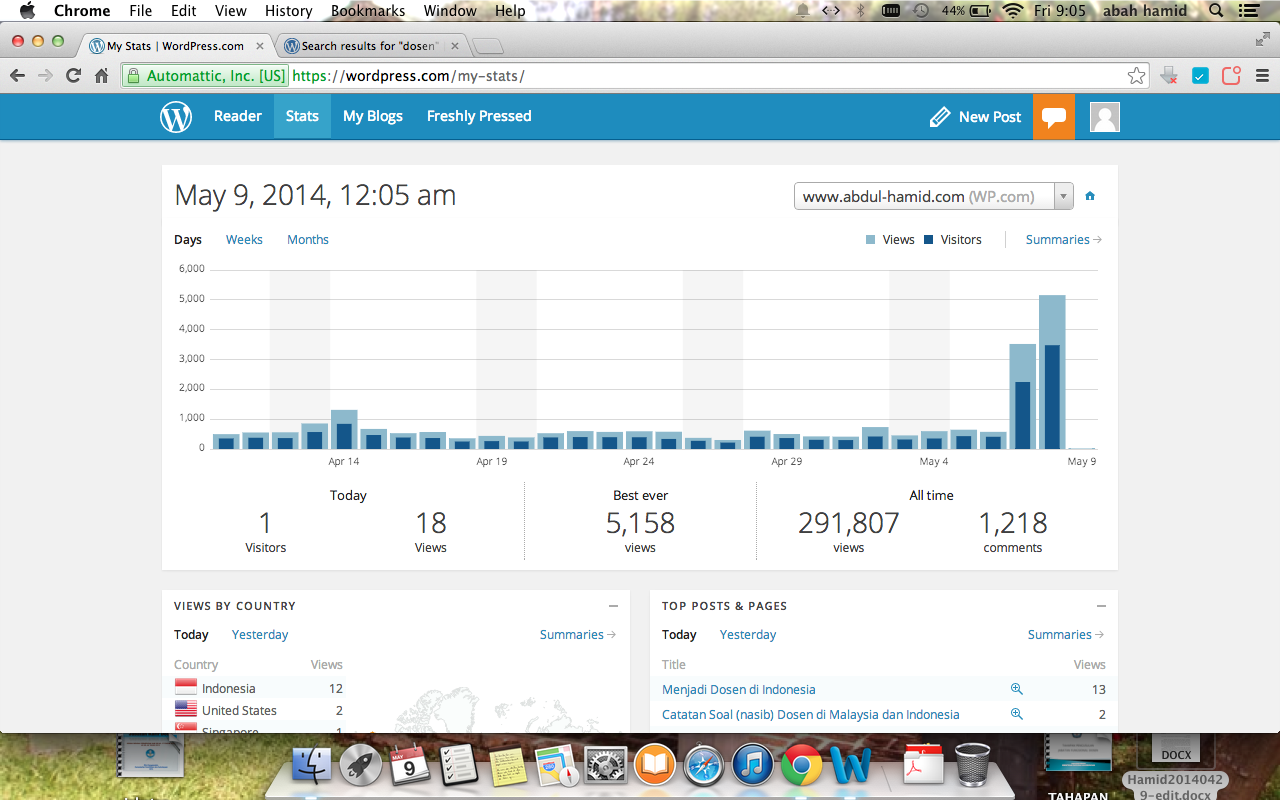Show Yesterday's views by country

click(259, 635)
